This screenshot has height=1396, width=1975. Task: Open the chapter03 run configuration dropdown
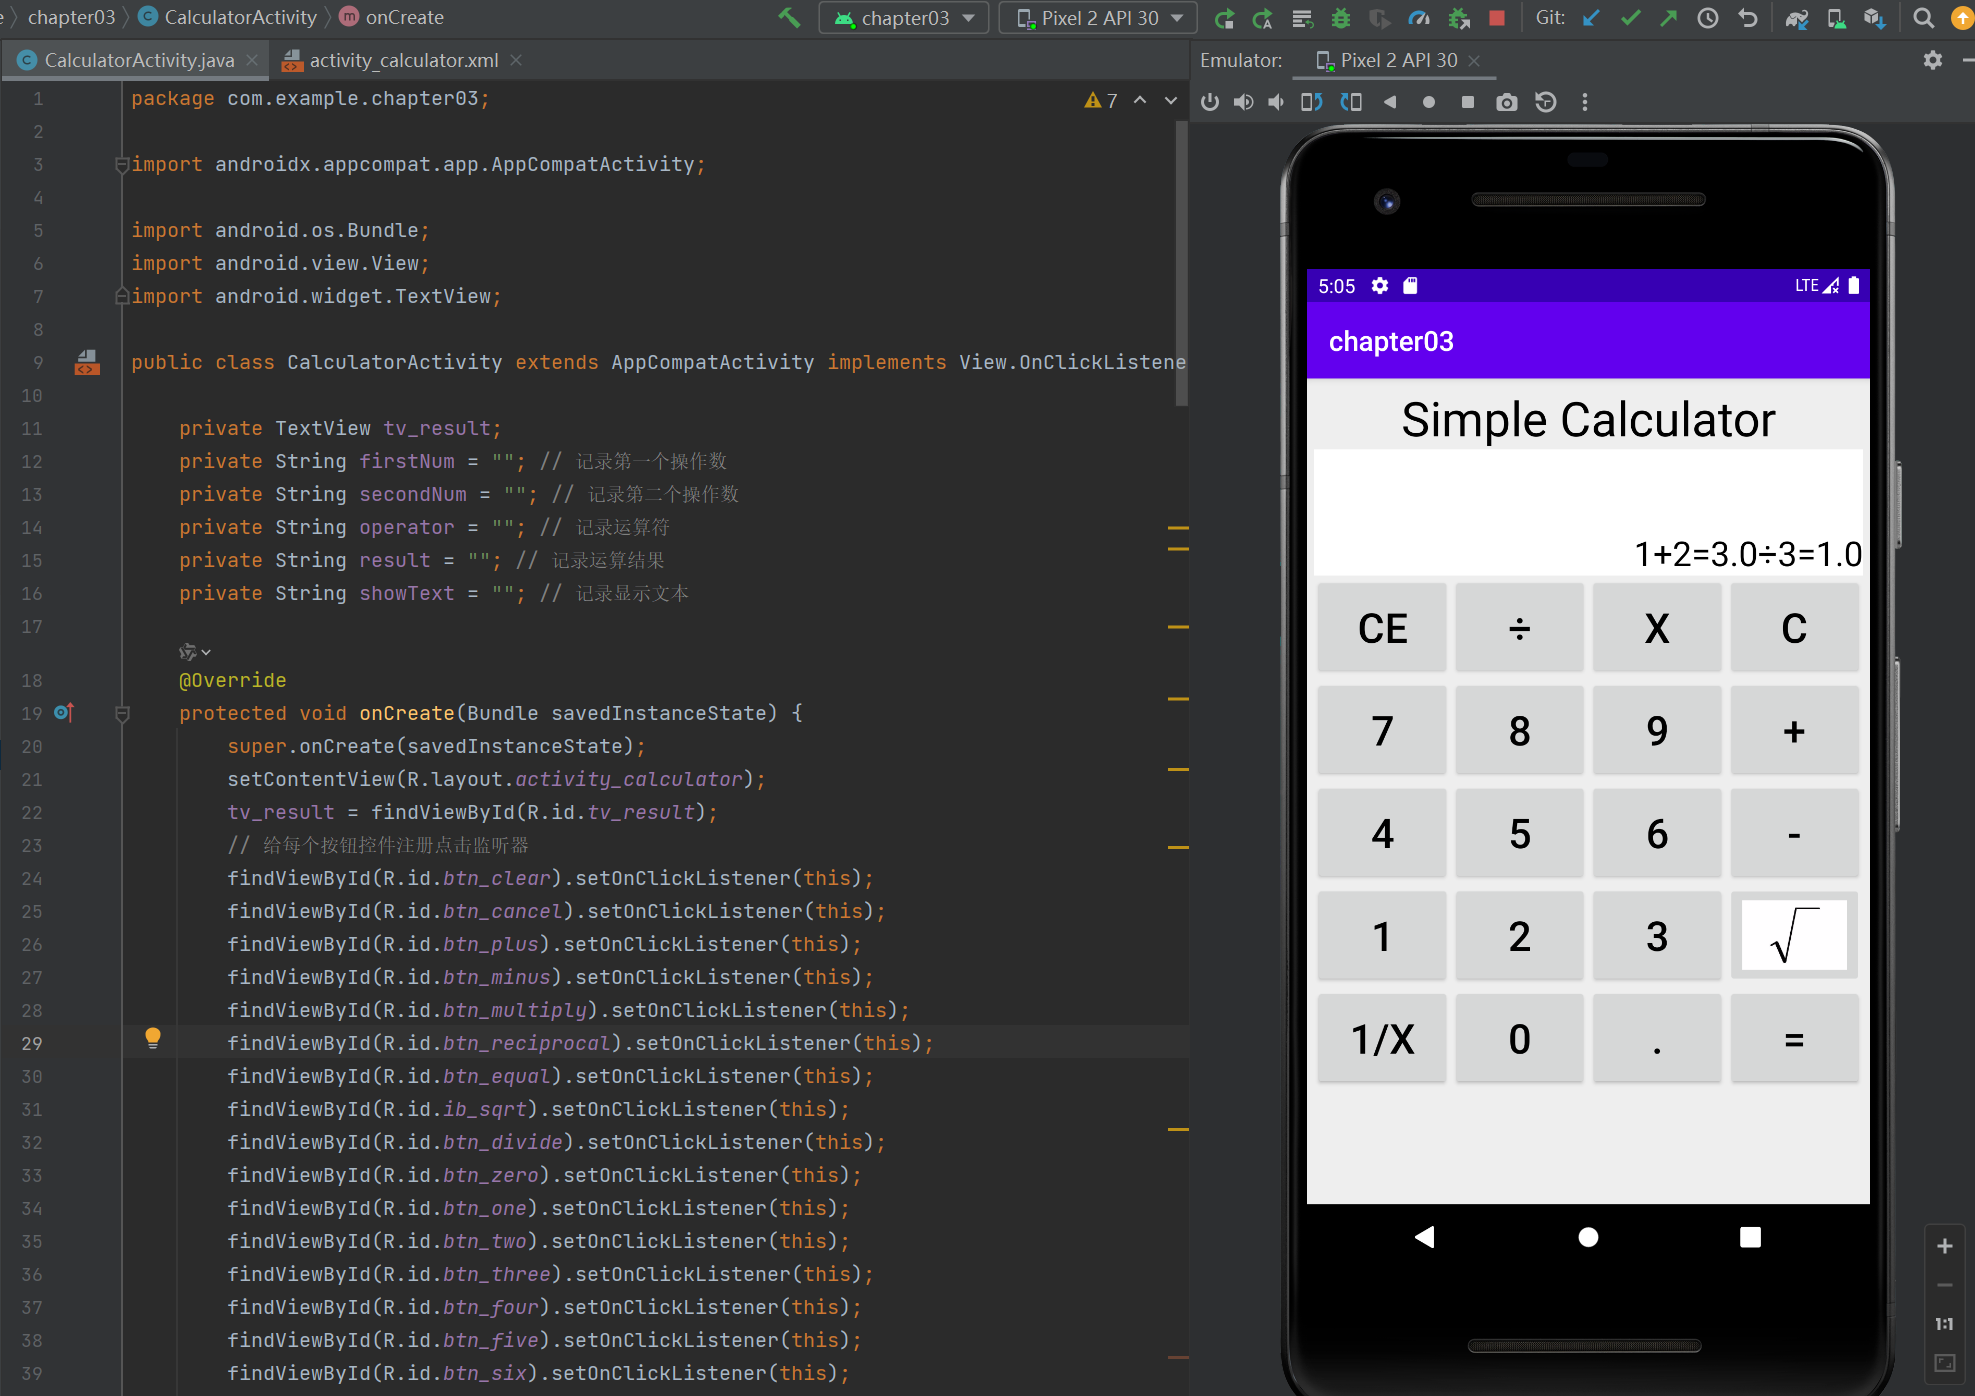(904, 18)
